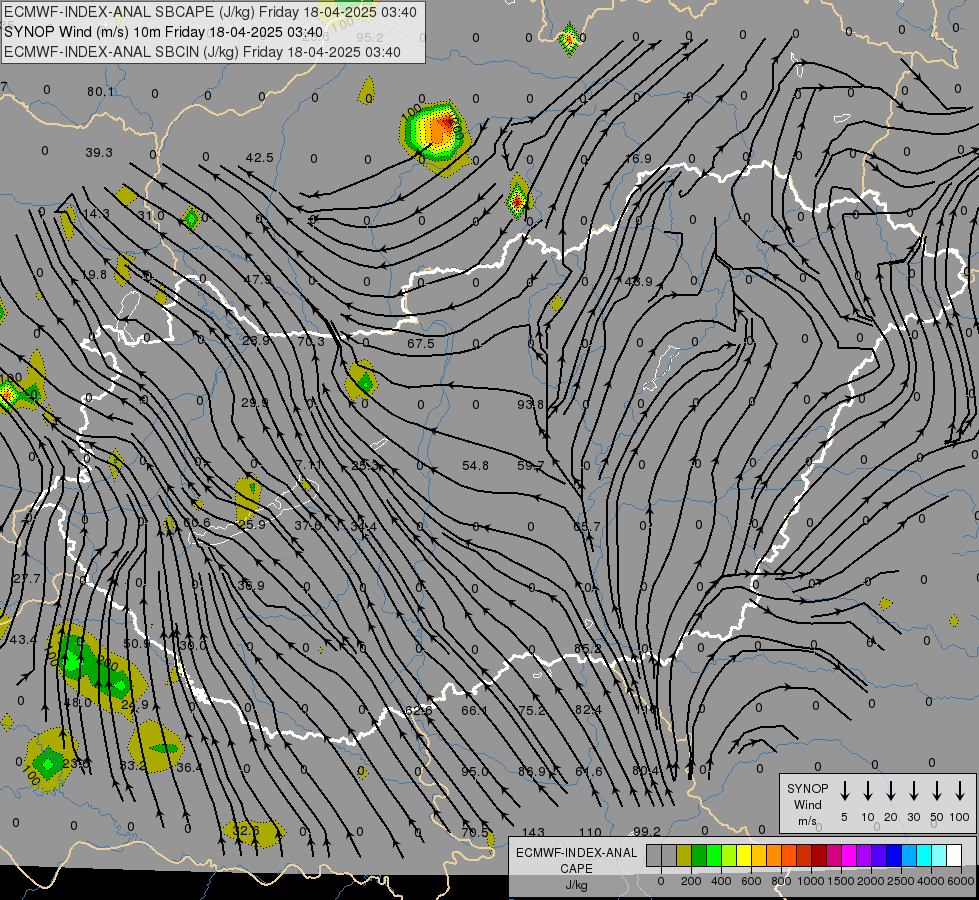Click the map value '36.9'
This screenshot has height=900, width=979.
point(250,586)
